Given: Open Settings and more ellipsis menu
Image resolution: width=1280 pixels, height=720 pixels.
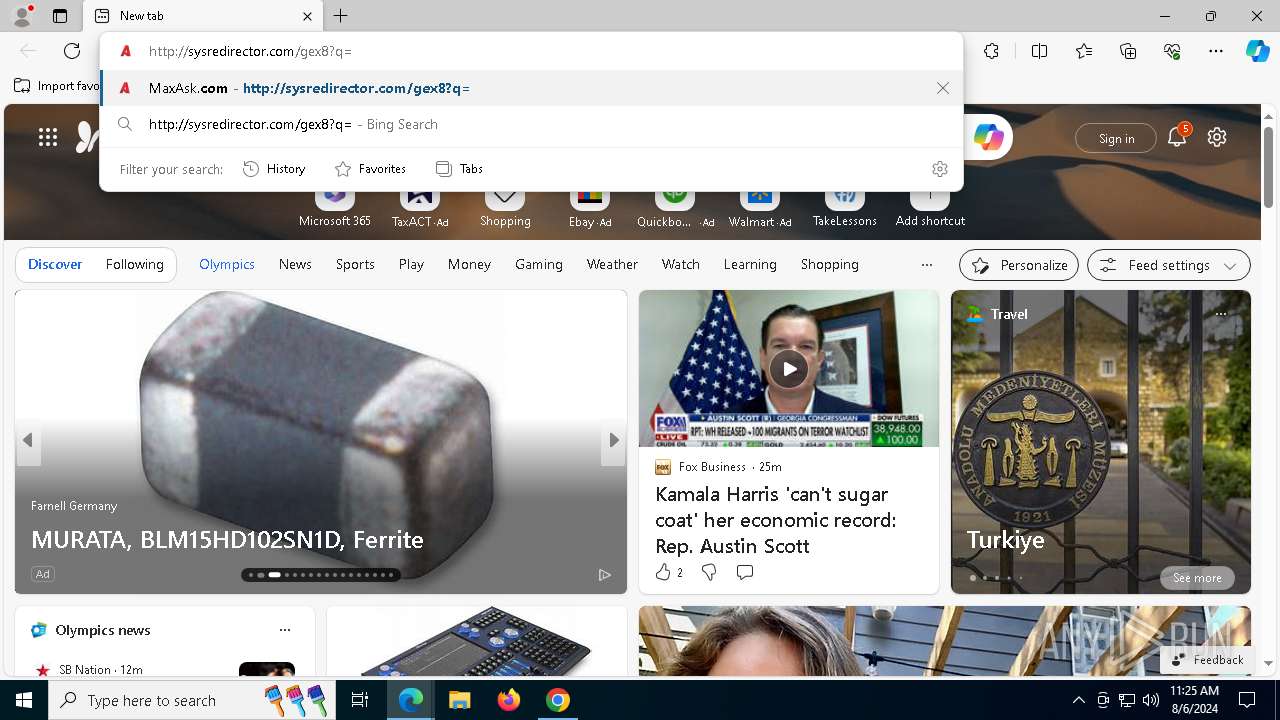Looking at the screenshot, I should (x=1216, y=51).
